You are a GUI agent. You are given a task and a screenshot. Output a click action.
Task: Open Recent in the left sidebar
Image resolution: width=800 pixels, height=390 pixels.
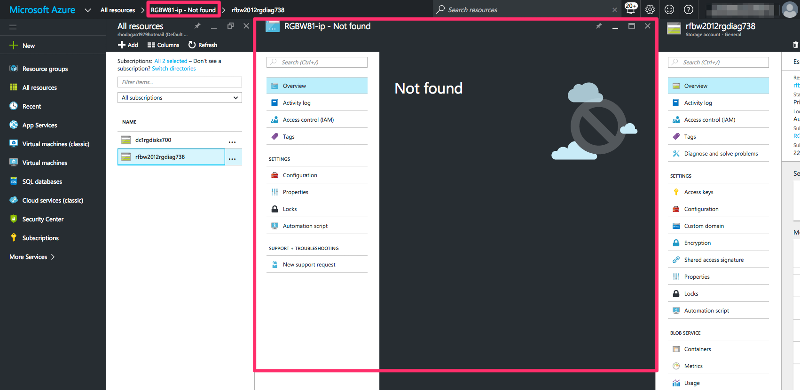click(x=25, y=106)
